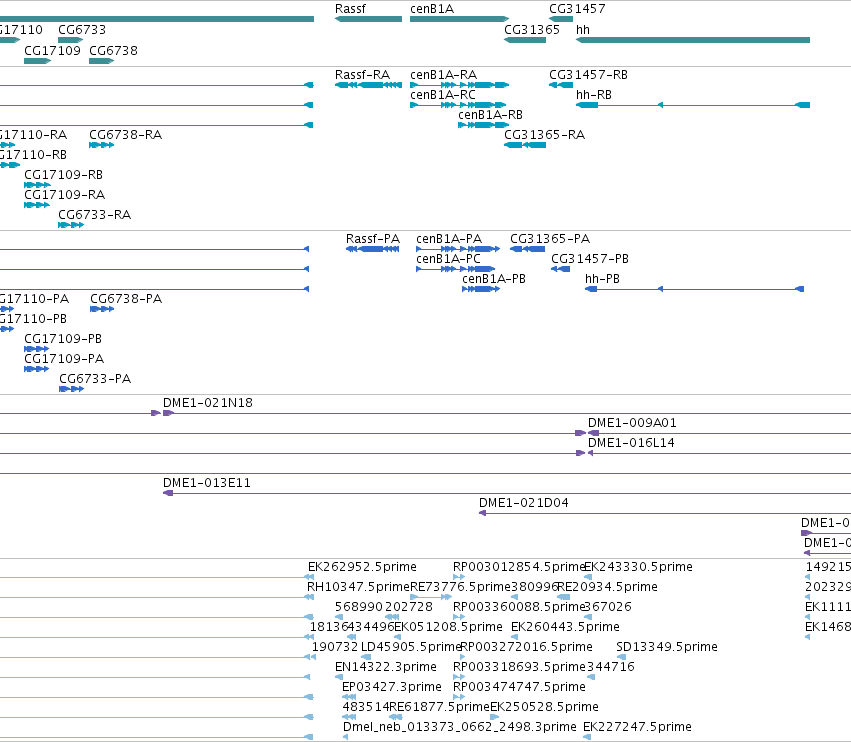The width and height of the screenshot is (851, 742).
Task: Click the EK260443.5prime EST label
Action: tap(565, 627)
